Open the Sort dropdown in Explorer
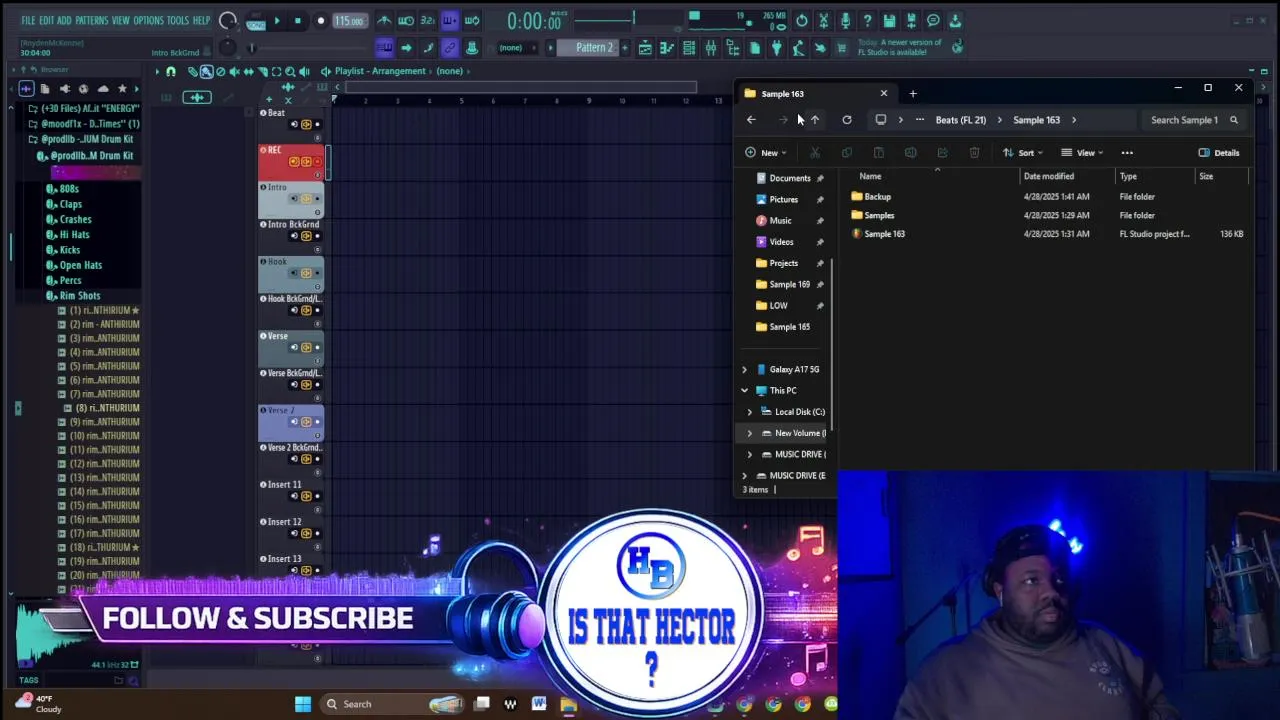 [x=1023, y=153]
